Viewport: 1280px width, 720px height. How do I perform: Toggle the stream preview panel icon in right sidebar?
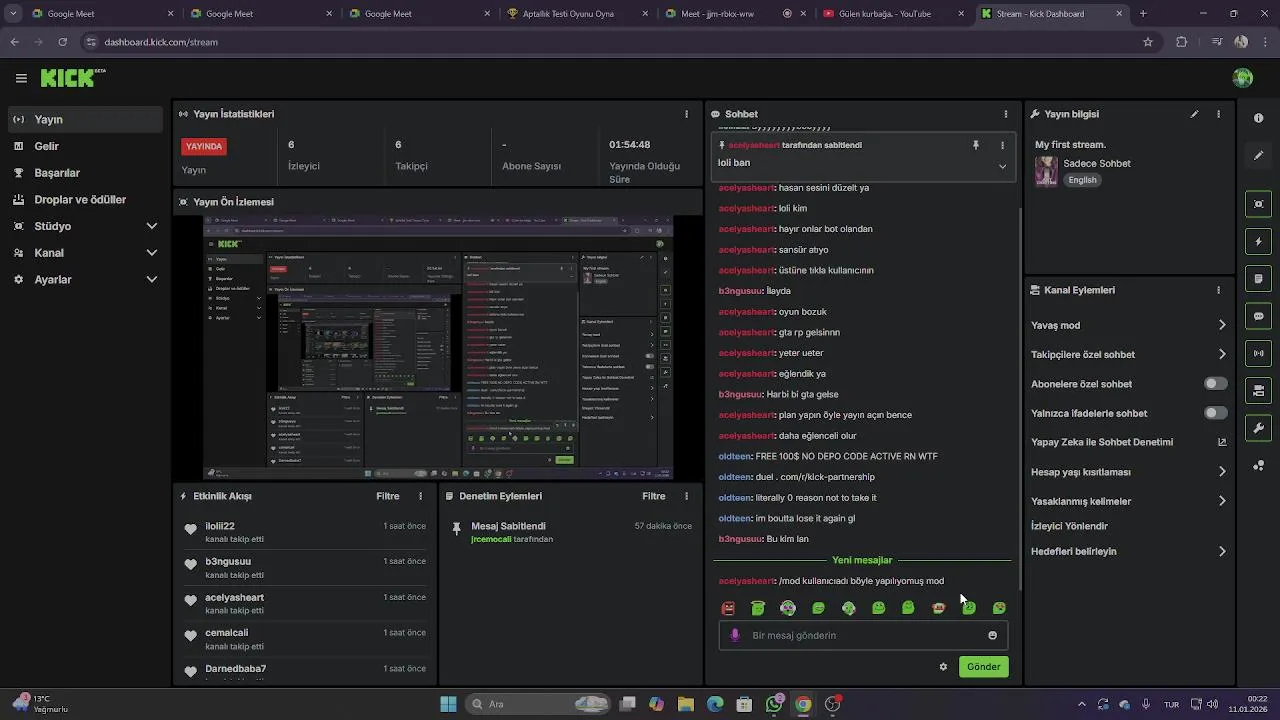(1258, 204)
